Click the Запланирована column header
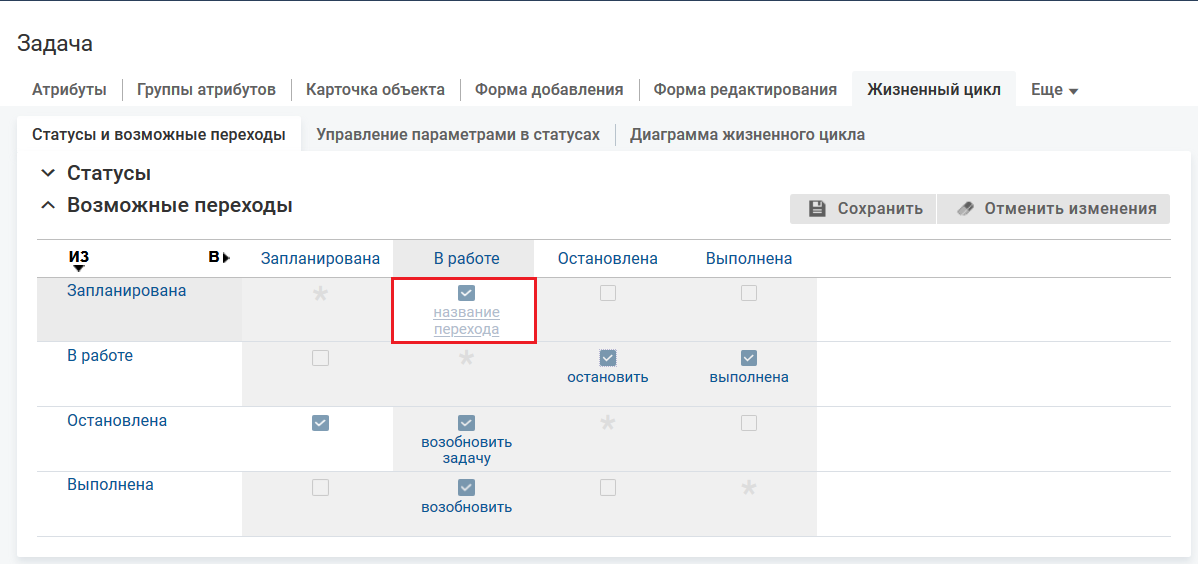1198x564 pixels. (x=320, y=259)
